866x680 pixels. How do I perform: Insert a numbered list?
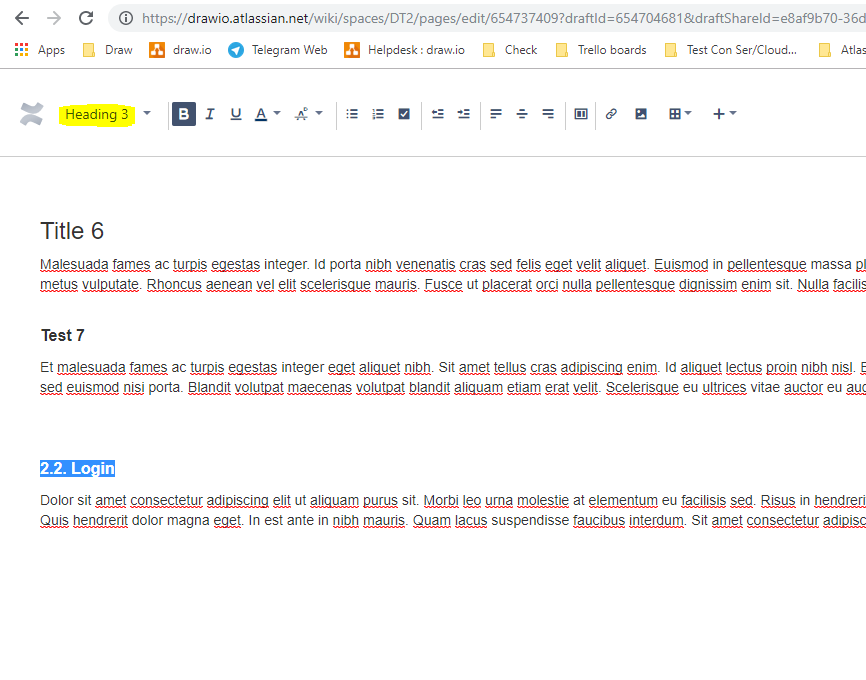pos(378,114)
